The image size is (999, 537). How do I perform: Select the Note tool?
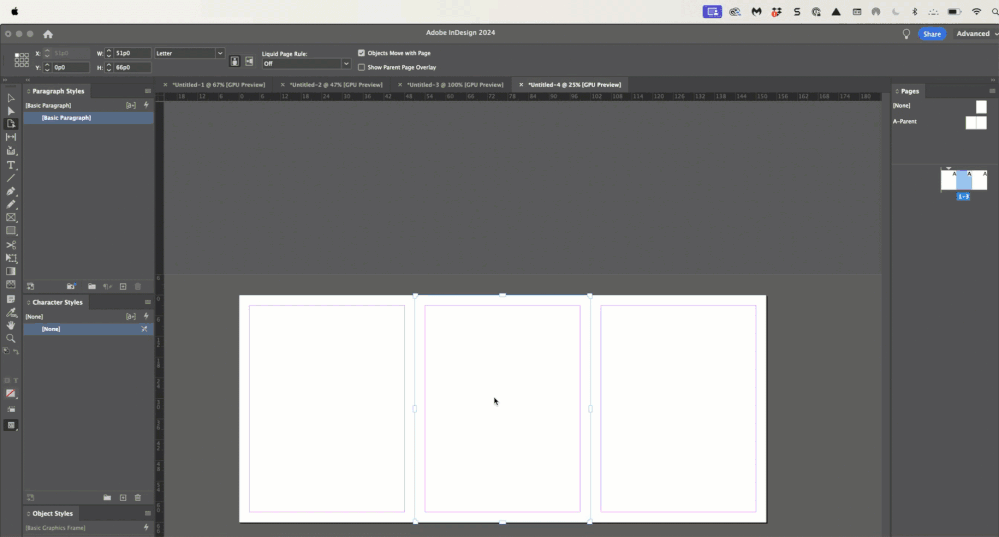pos(11,299)
